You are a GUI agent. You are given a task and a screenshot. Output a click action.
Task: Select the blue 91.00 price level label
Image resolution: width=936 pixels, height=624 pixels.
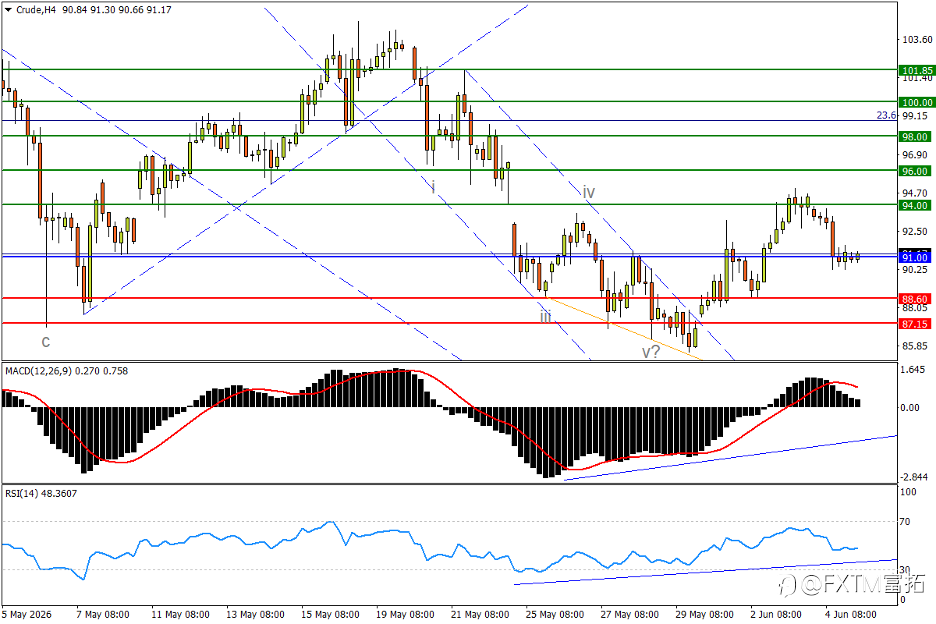pos(915,257)
